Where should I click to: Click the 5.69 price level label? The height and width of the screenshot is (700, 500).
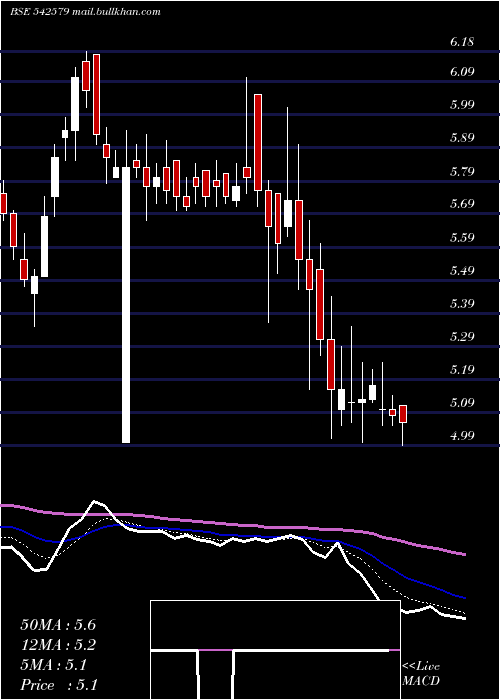click(462, 204)
